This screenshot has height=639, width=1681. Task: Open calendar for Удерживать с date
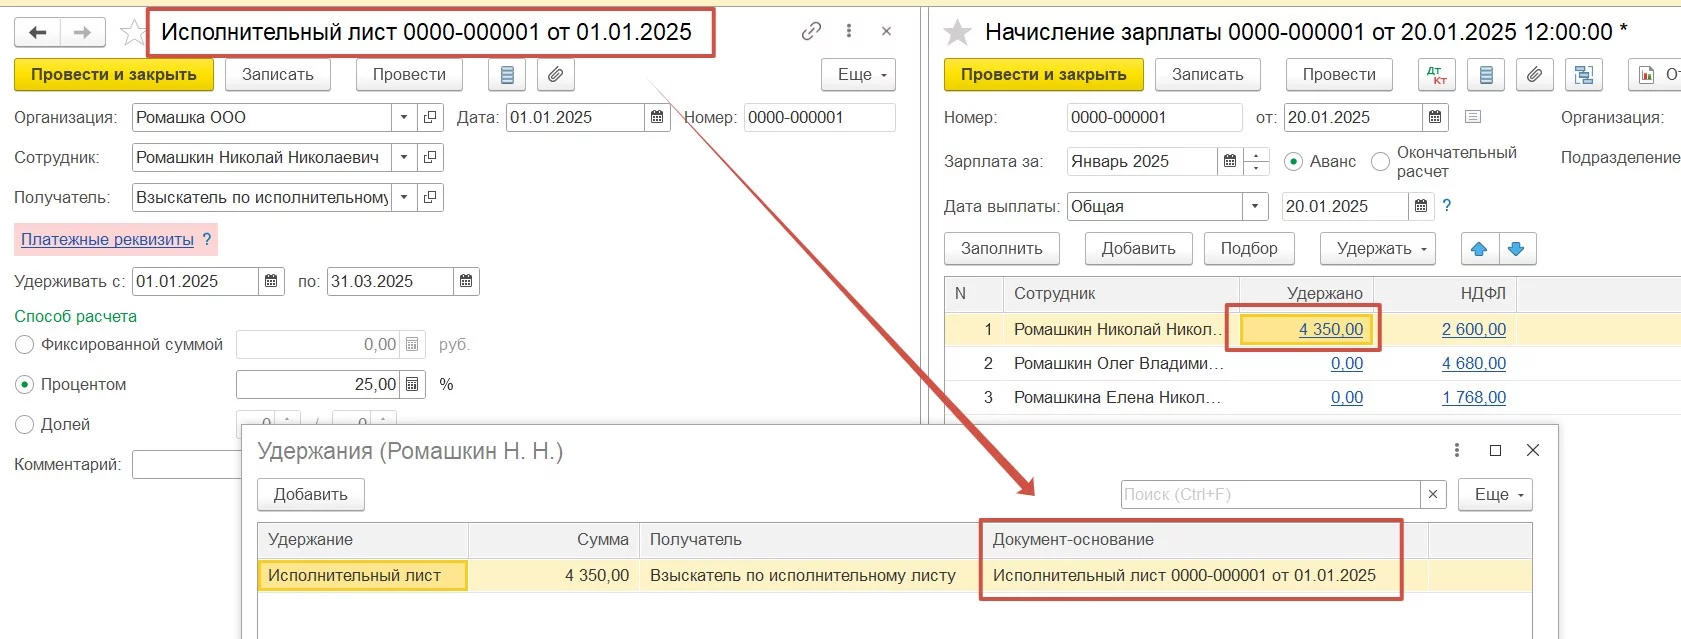point(271,281)
